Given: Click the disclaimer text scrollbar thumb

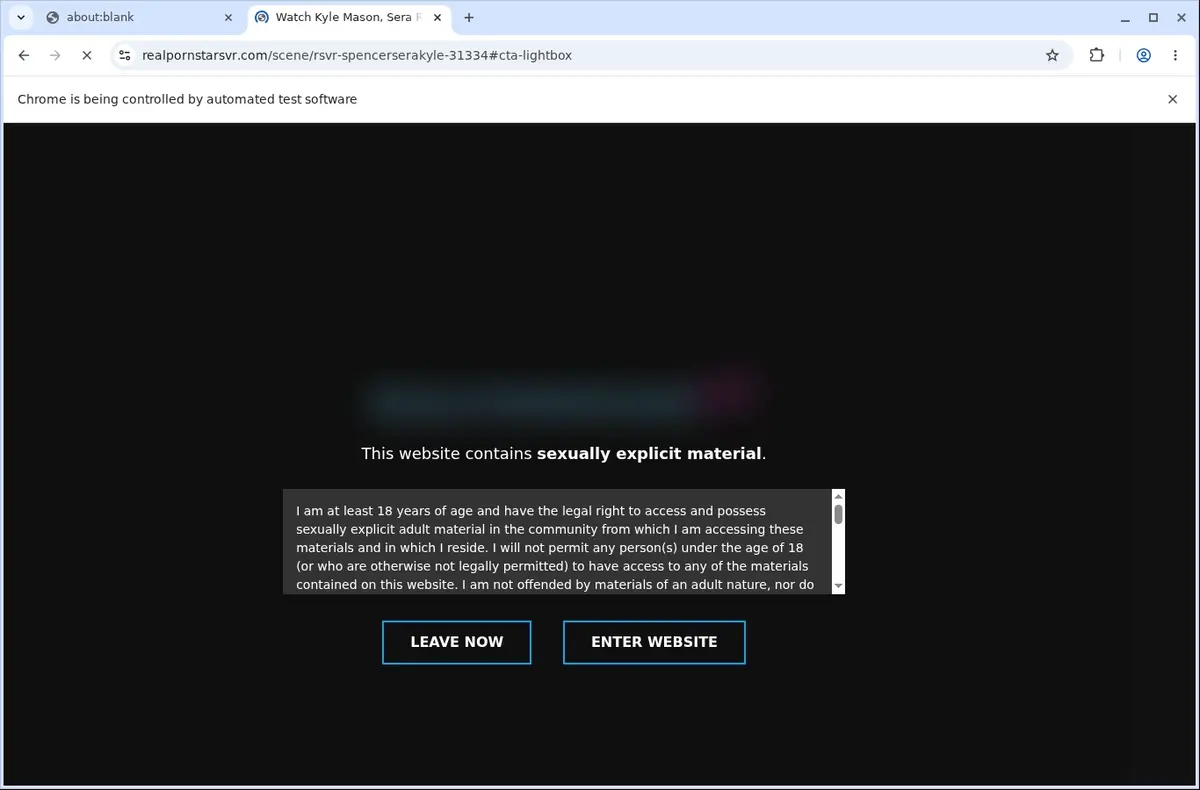Looking at the screenshot, I should pos(838,514).
